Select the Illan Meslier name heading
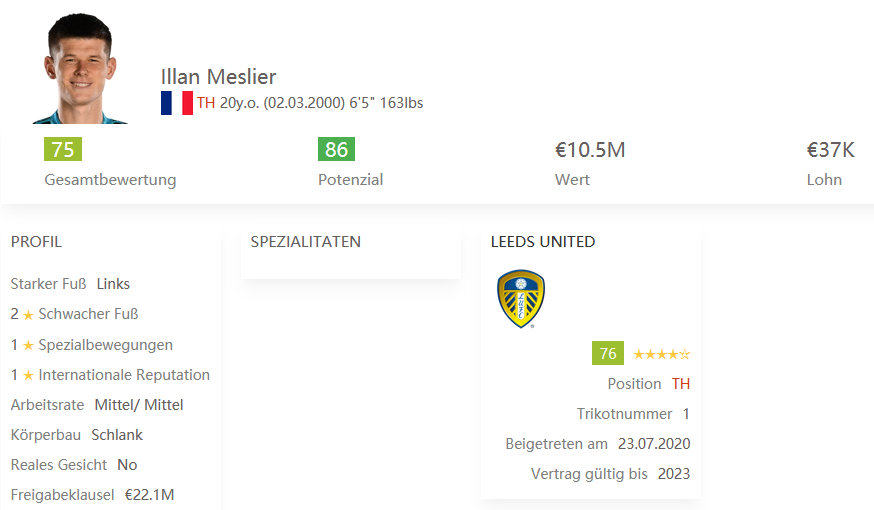Image resolution: width=874 pixels, height=510 pixels. point(218,77)
